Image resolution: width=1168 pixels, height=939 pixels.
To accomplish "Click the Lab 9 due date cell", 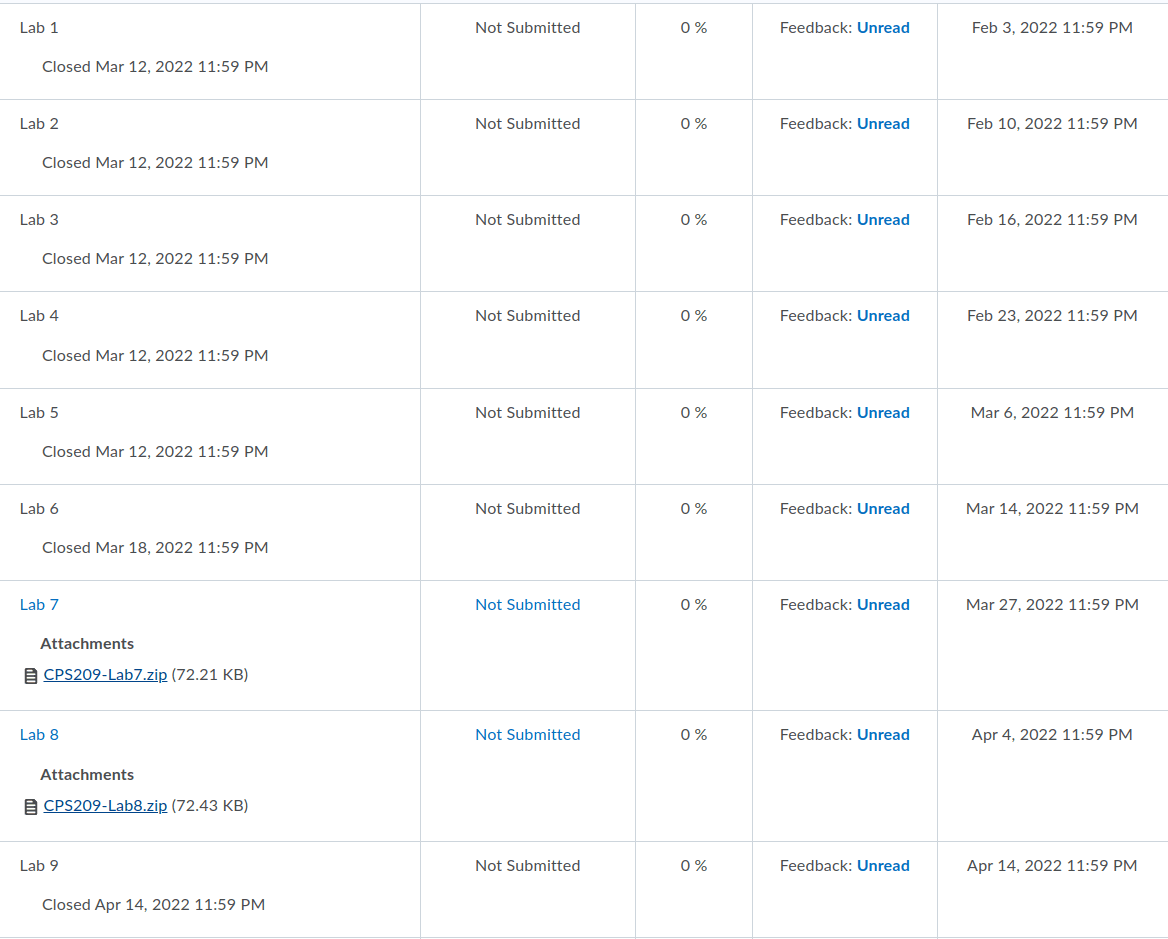I will tap(1052, 866).
